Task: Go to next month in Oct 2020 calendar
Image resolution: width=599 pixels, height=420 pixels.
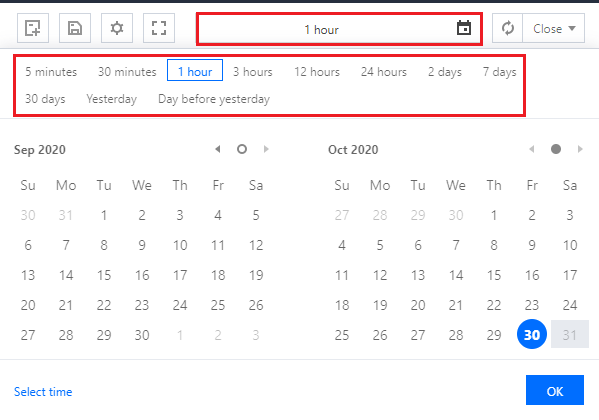Action: pyautogui.click(x=580, y=149)
